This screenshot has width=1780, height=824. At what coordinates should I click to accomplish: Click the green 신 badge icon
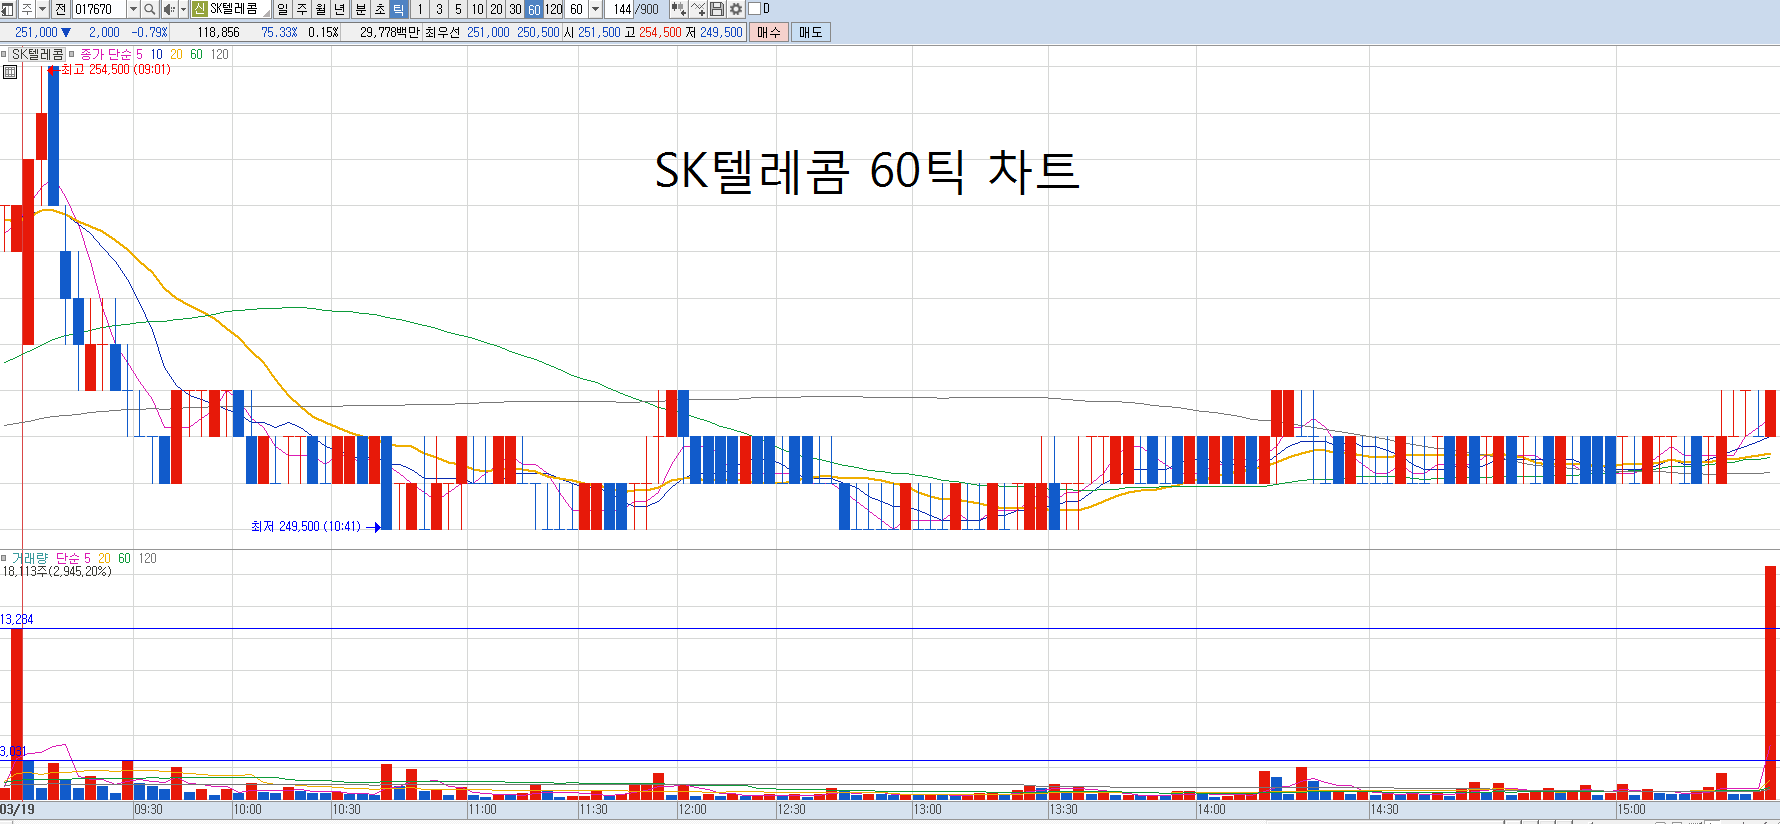pos(199,9)
